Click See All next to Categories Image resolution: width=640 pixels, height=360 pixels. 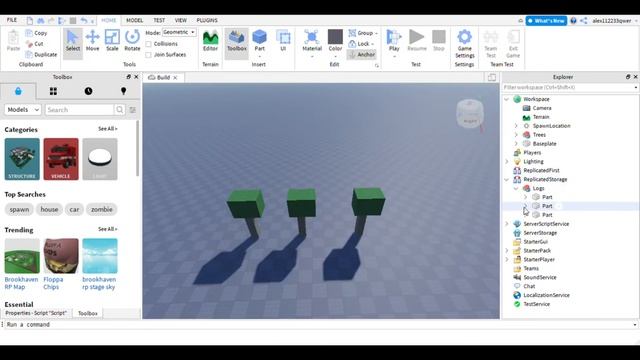click(108, 129)
